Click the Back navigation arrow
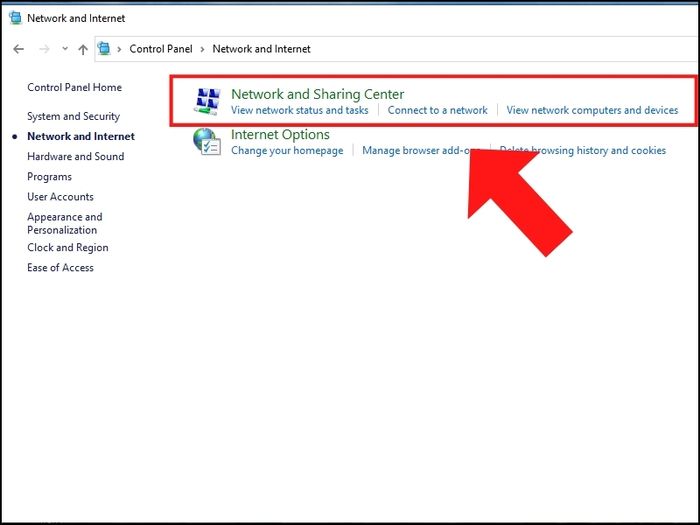Image resolution: width=700 pixels, height=525 pixels. pyautogui.click(x=18, y=49)
